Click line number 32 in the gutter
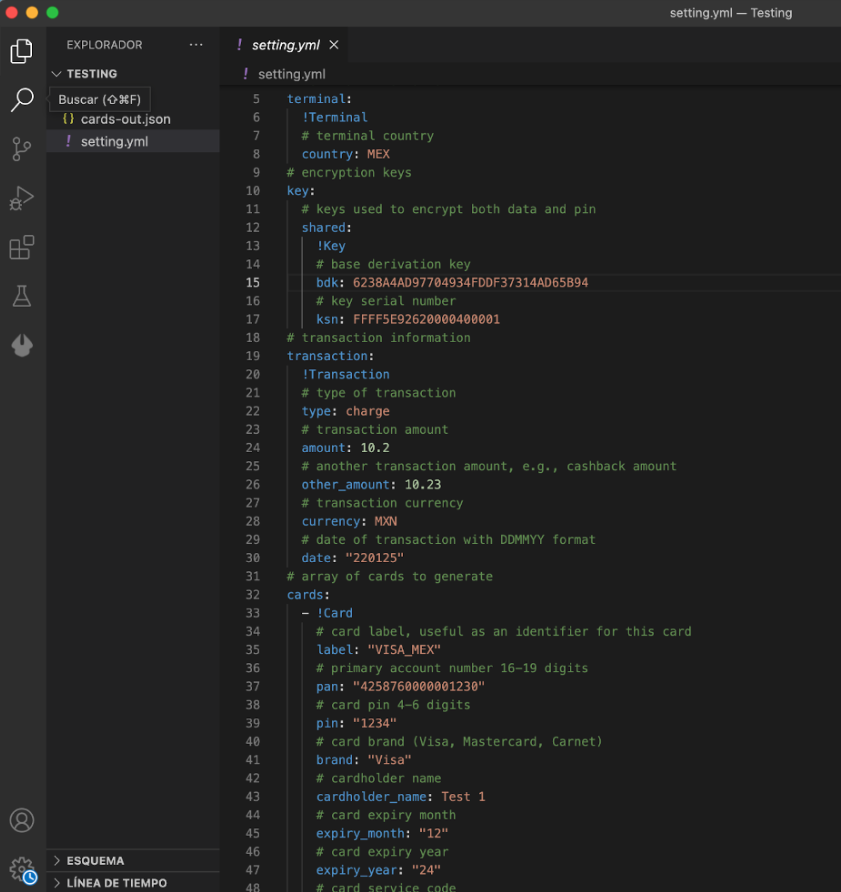 click(253, 594)
